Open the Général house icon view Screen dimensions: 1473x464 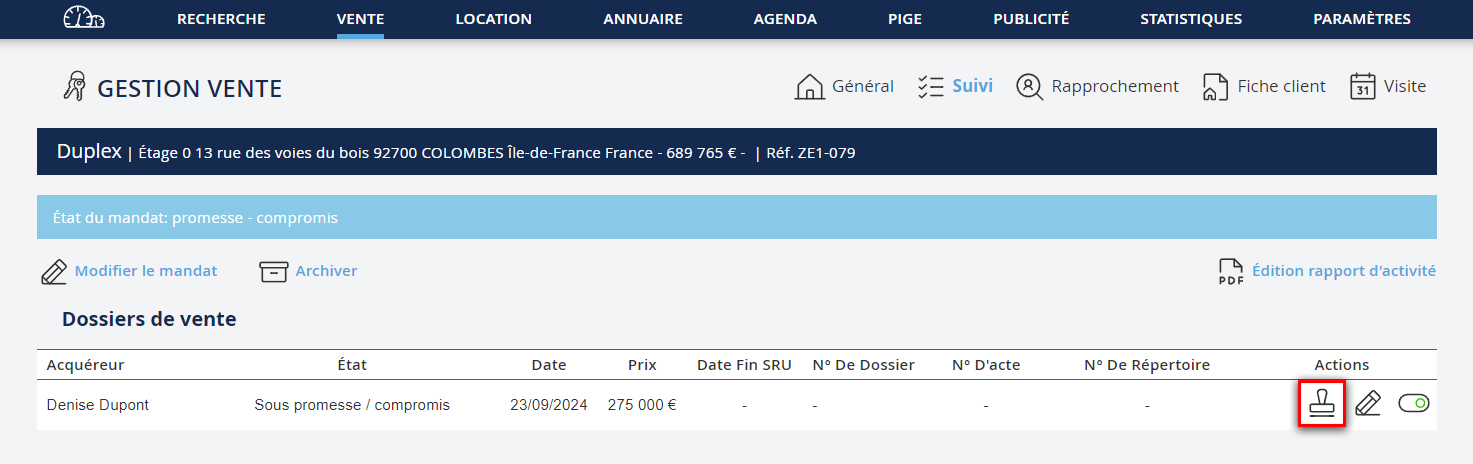844,87
